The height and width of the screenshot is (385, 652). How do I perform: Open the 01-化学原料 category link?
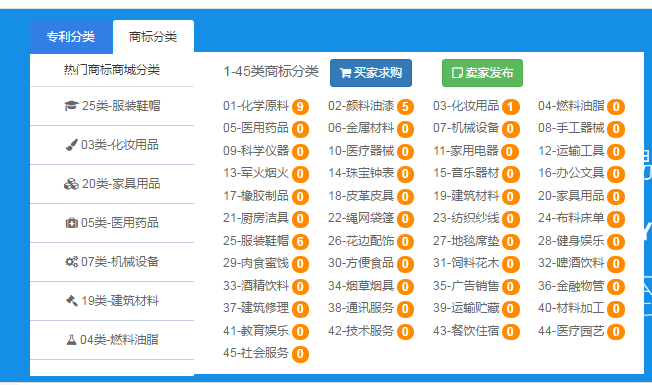click(256, 106)
